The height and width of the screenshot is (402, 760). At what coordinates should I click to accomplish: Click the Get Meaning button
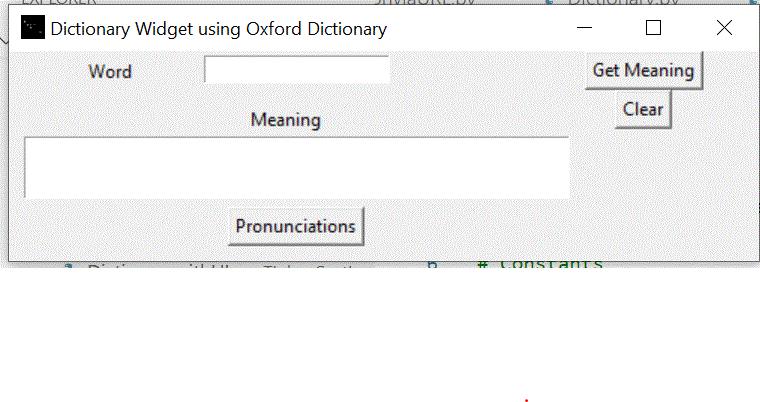[x=644, y=70]
